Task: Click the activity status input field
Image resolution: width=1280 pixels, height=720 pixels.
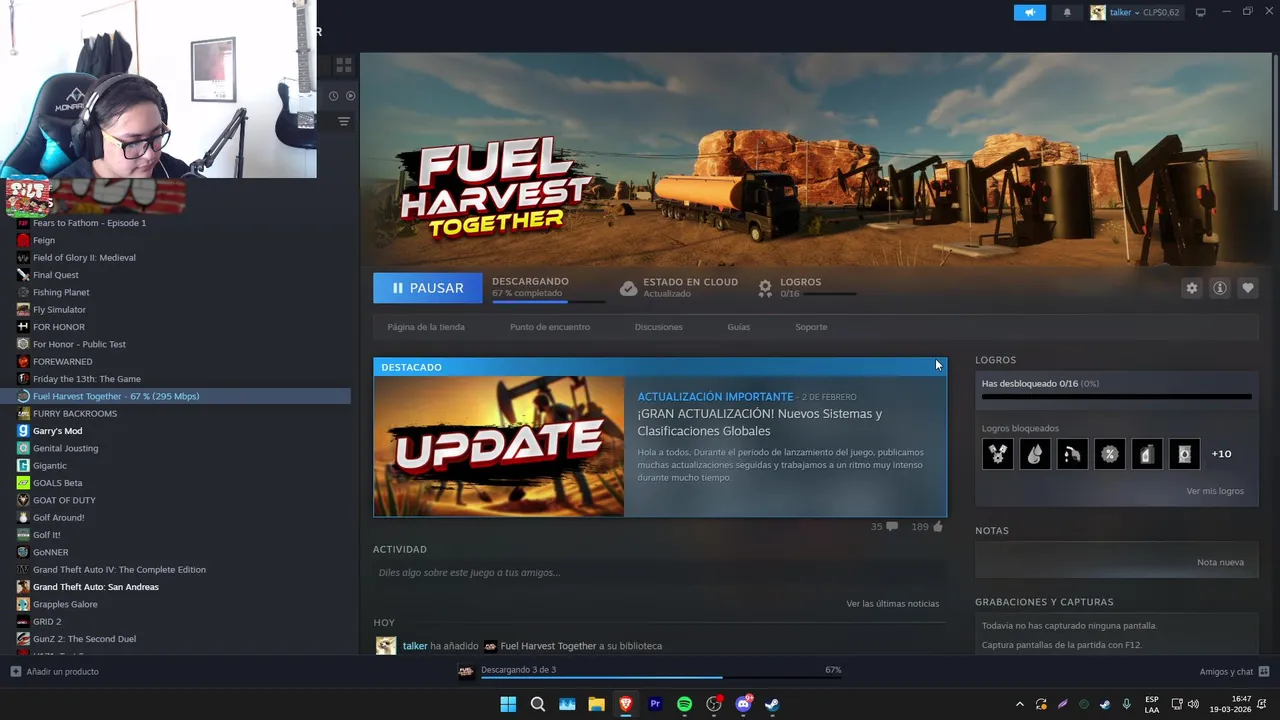Action: (658, 573)
